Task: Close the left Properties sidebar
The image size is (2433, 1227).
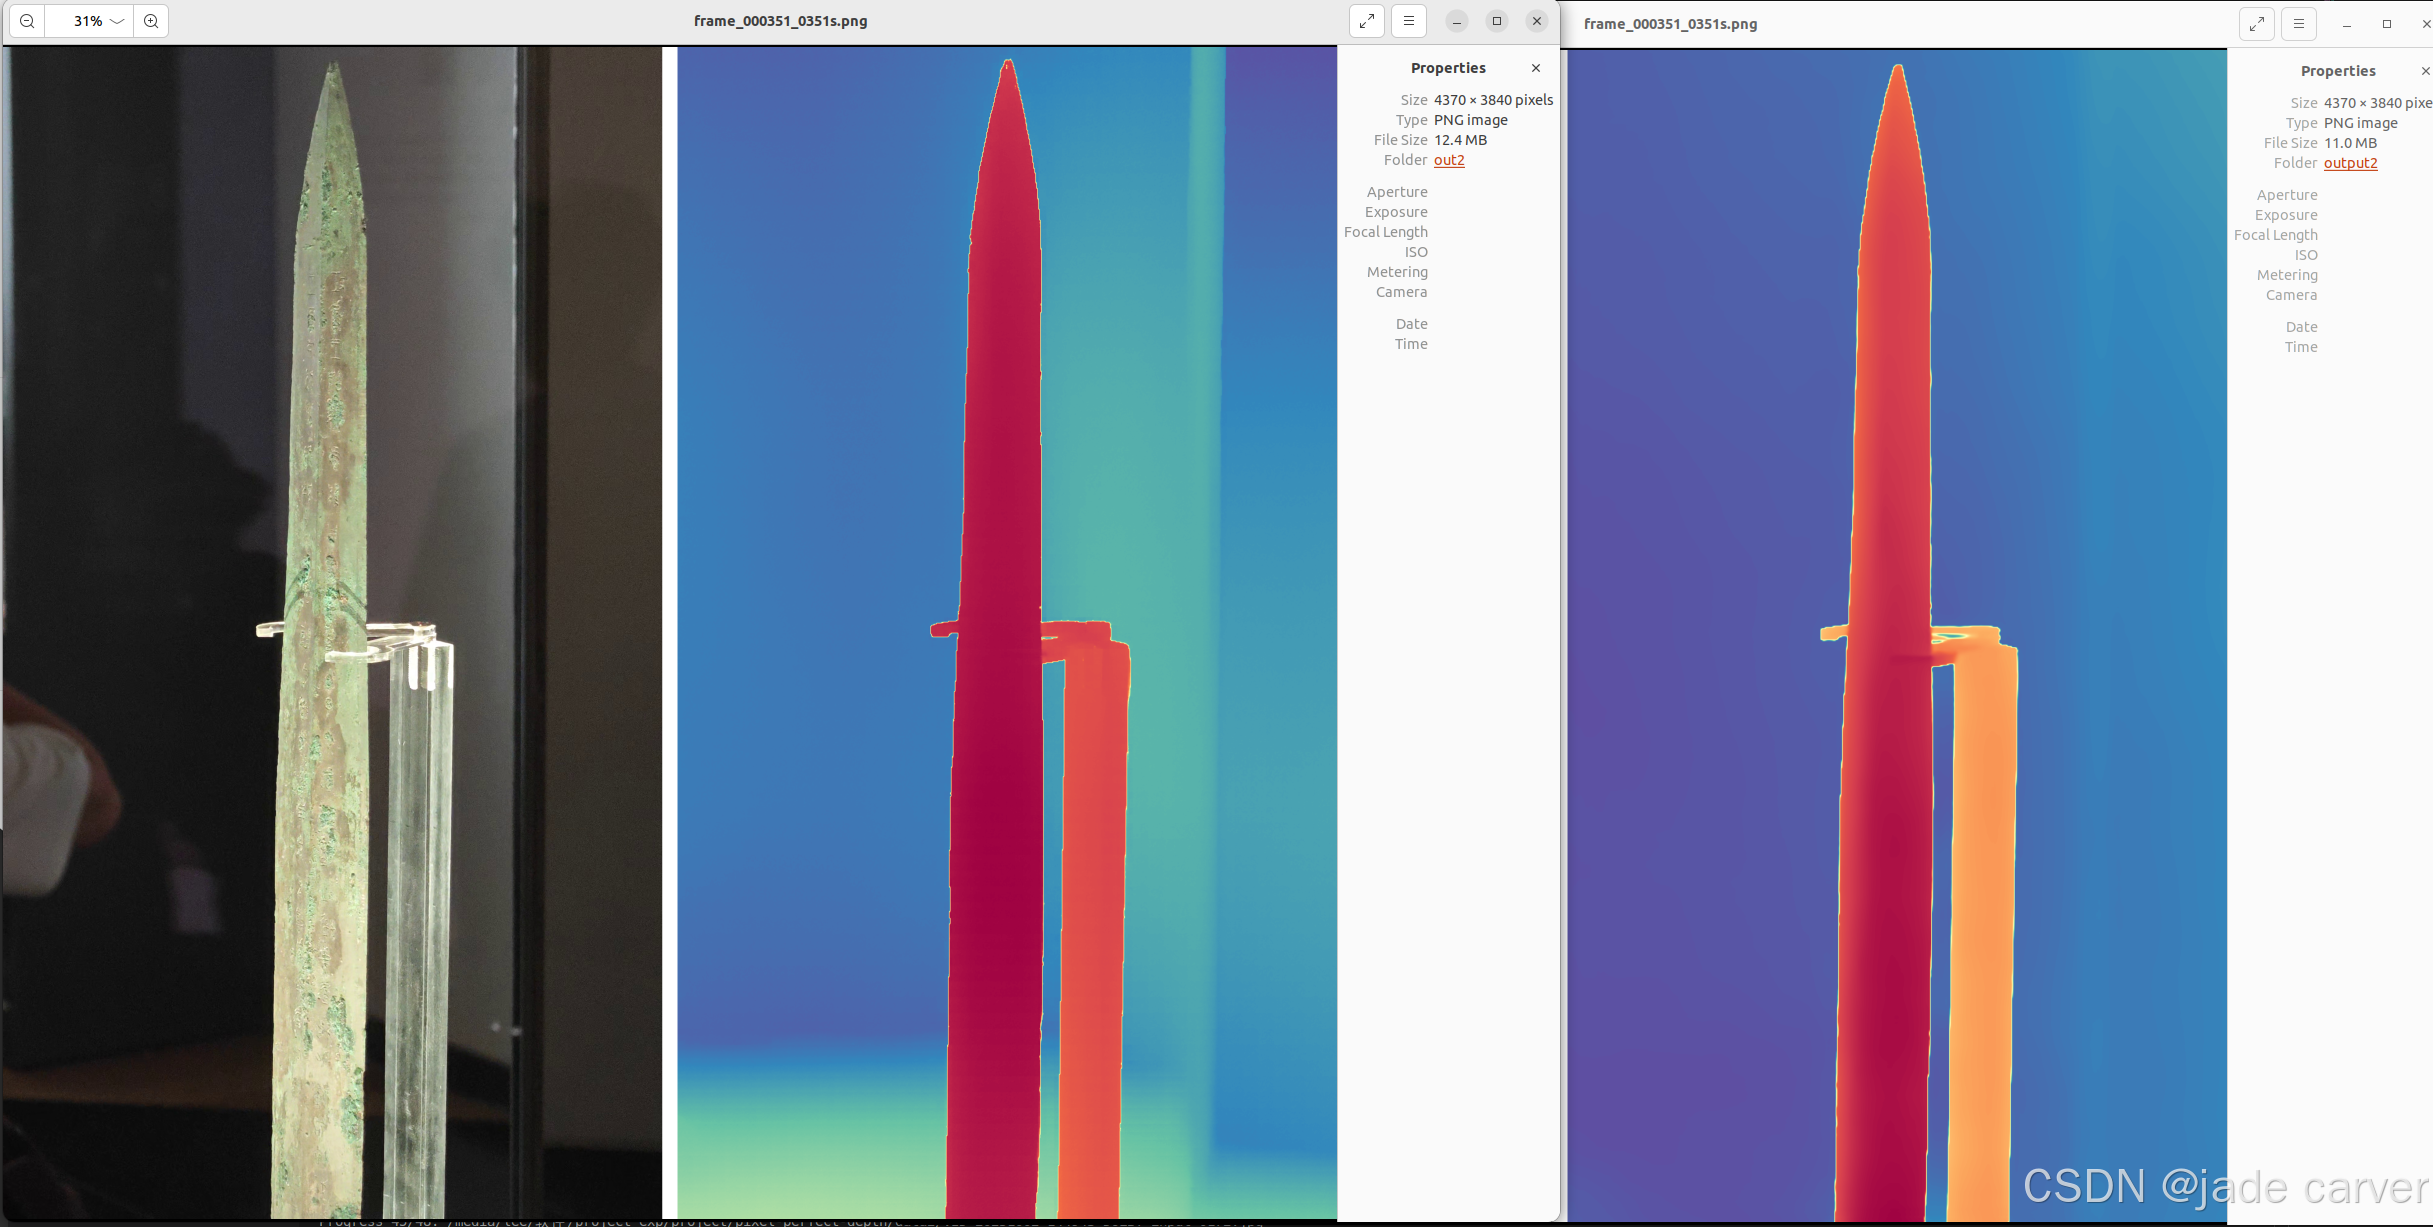Action: click(1536, 68)
